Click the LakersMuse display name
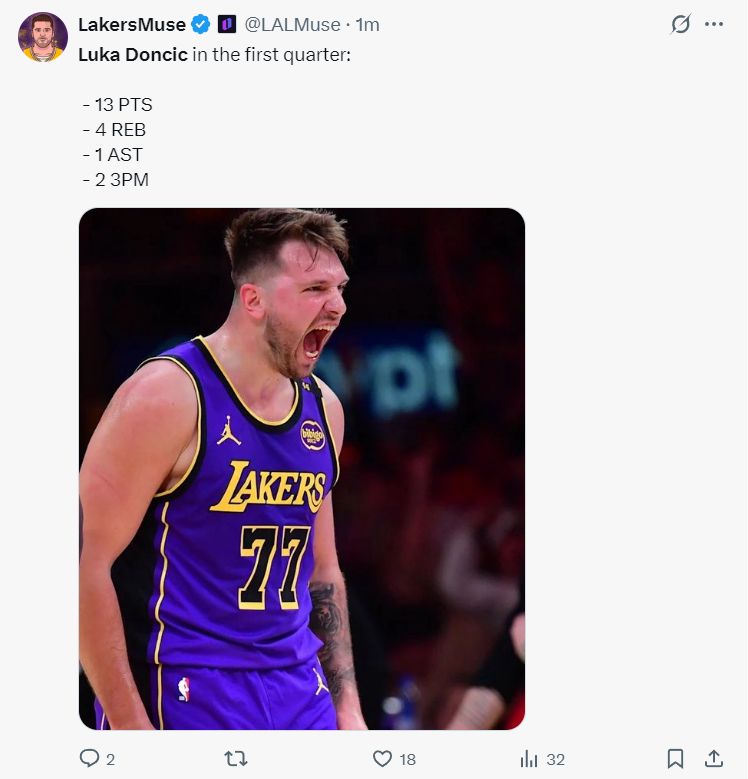Screen dimensions: 748x779 132,24
